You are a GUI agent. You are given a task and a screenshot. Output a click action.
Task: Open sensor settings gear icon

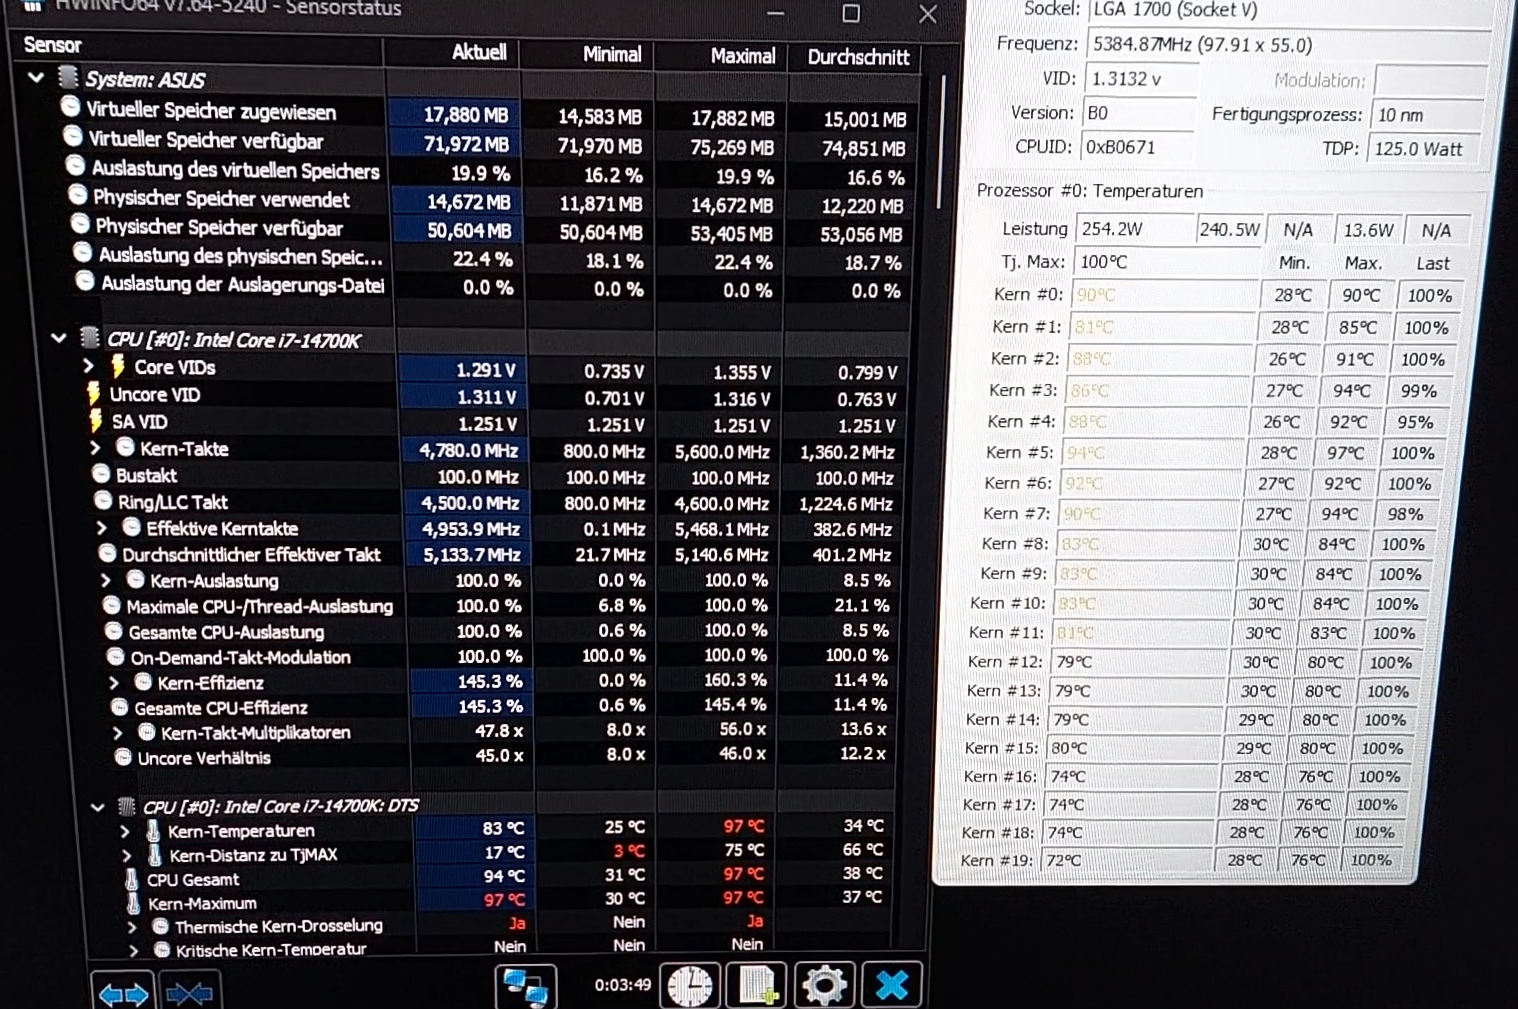pos(824,985)
